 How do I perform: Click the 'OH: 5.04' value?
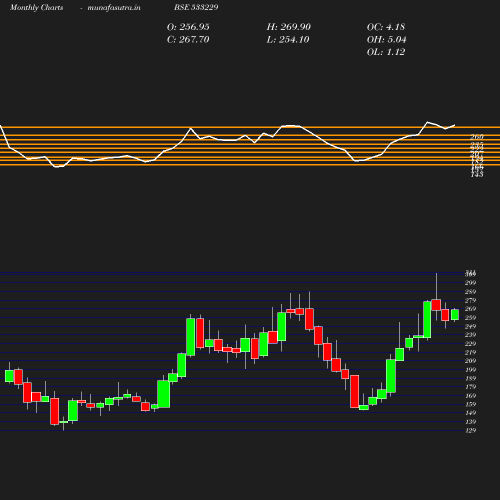[x=386, y=40]
